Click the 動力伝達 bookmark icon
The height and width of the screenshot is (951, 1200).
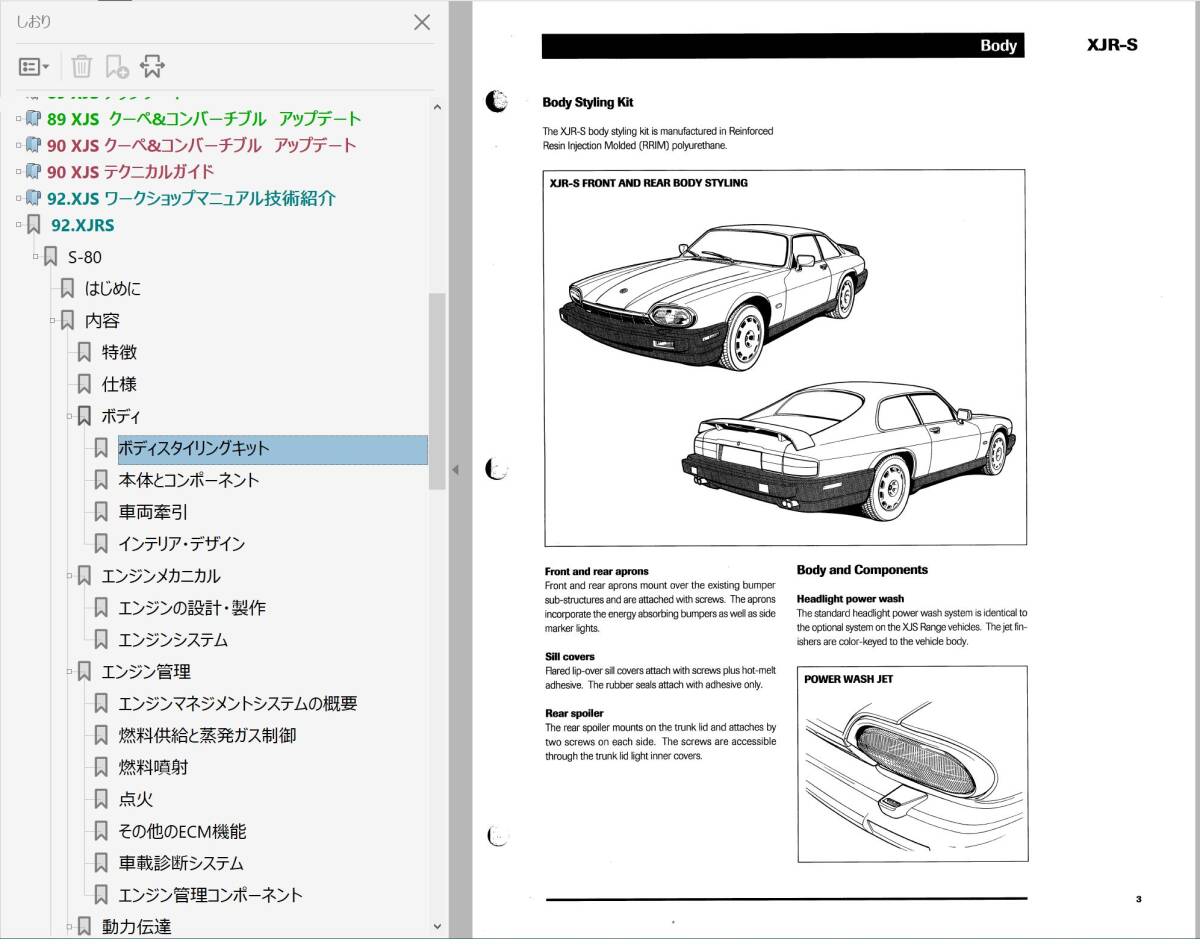tap(84, 927)
